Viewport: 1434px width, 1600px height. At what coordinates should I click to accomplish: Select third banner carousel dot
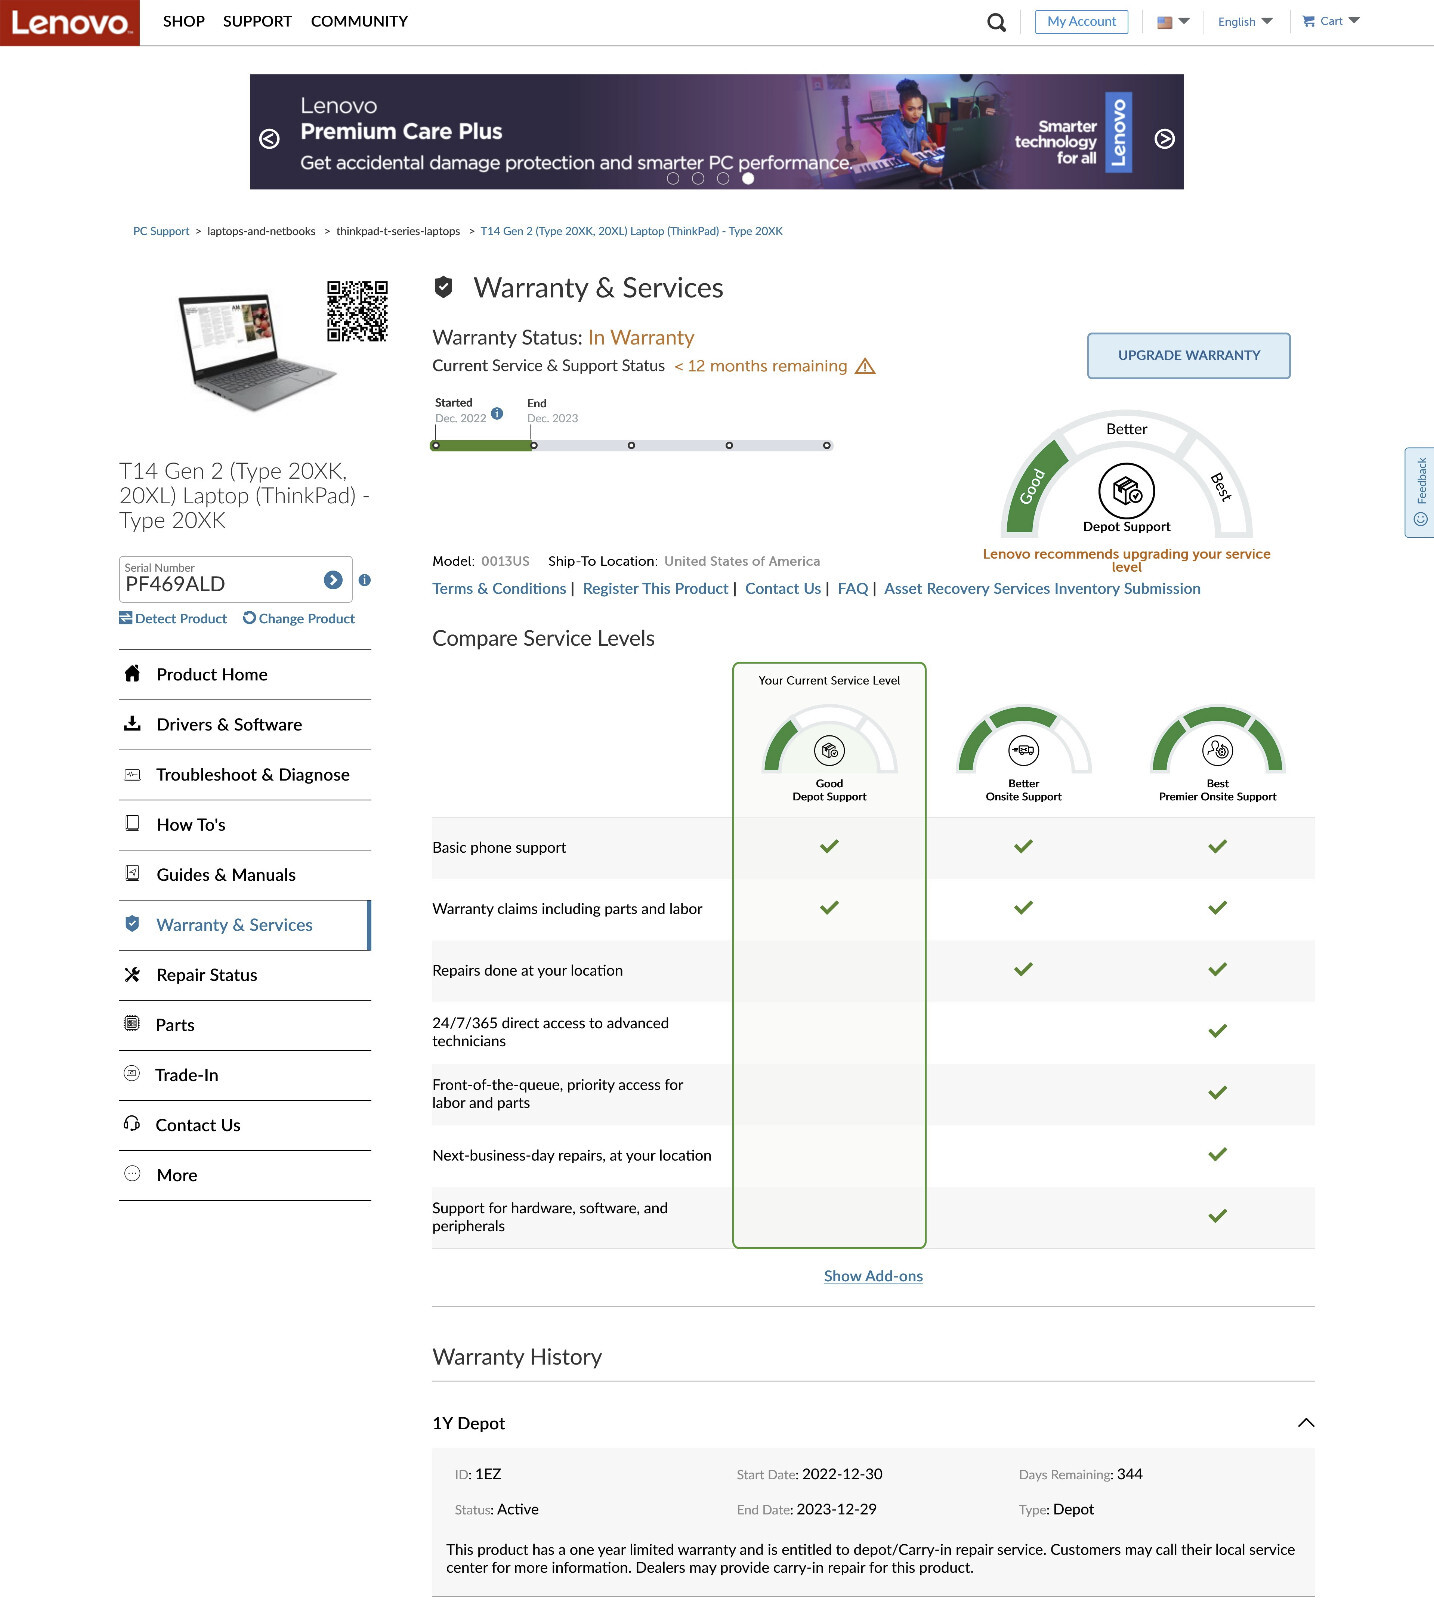(x=723, y=178)
